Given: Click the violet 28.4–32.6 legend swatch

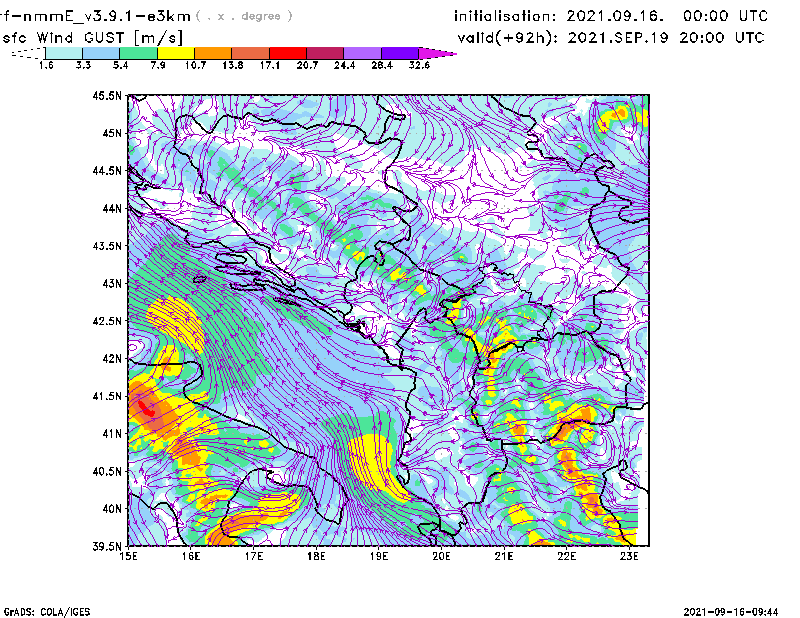Looking at the screenshot, I should tap(399, 53).
